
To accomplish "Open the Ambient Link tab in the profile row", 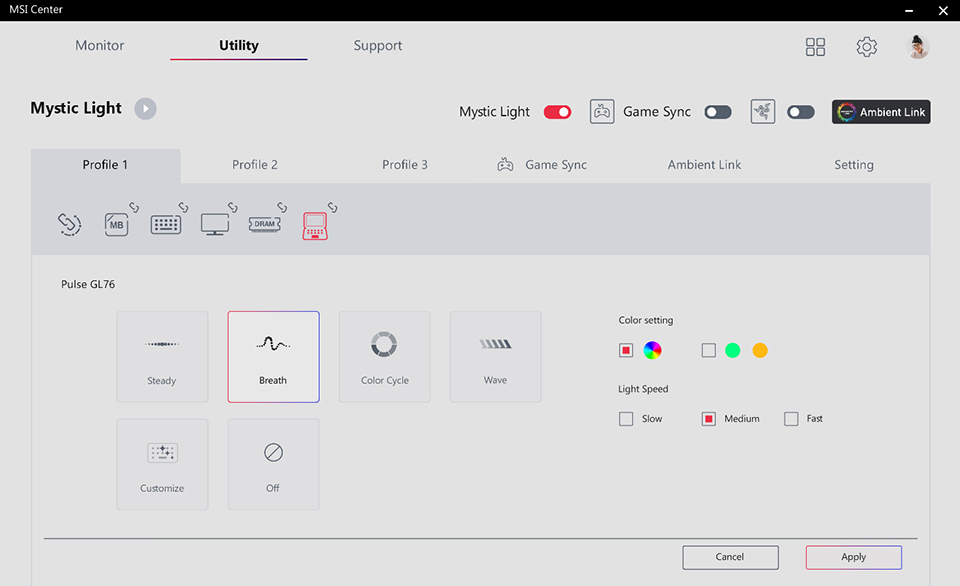I will click(704, 165).
